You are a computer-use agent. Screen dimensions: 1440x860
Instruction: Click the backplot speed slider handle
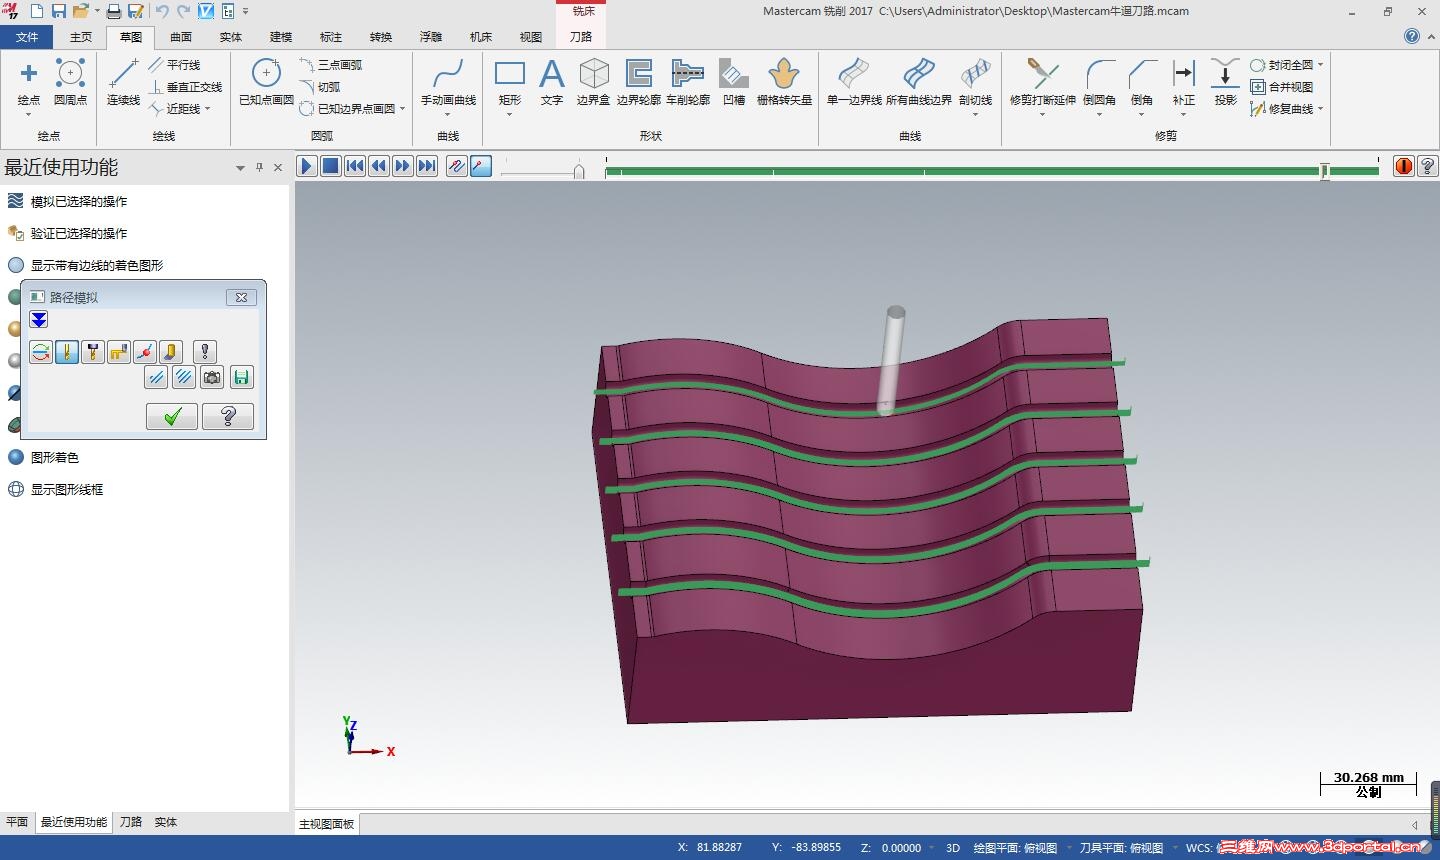coord(578,172)
